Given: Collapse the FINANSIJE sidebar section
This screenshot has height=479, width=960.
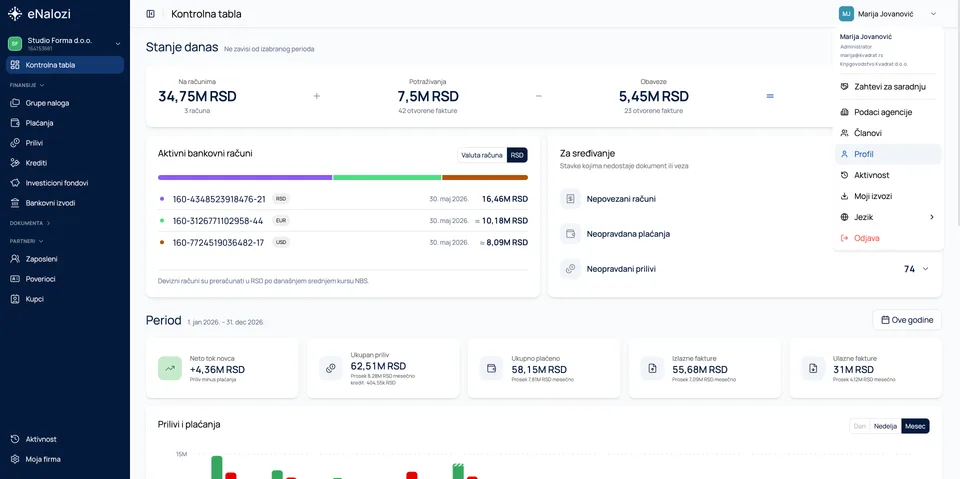Looking at the screenshot, I should pos(27,85).
